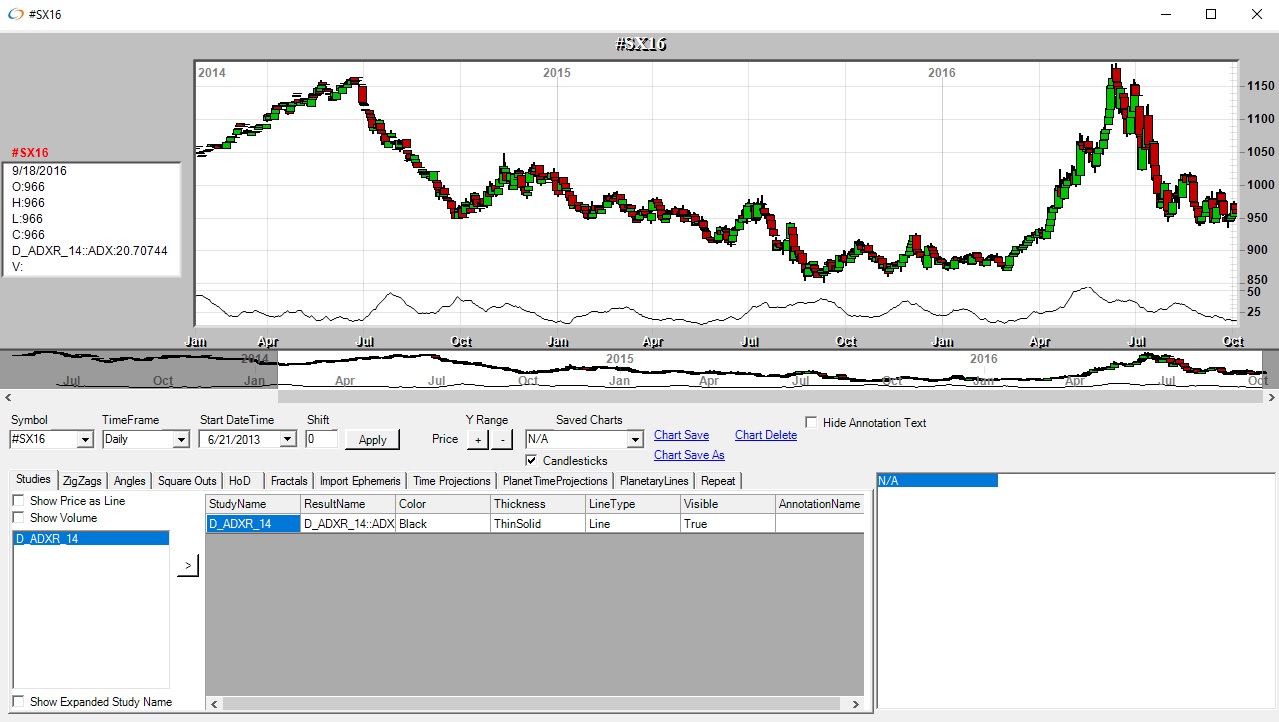The image size is (1279, 722).
Task: Enable the Show Volume checkbox
Action: 18,518
